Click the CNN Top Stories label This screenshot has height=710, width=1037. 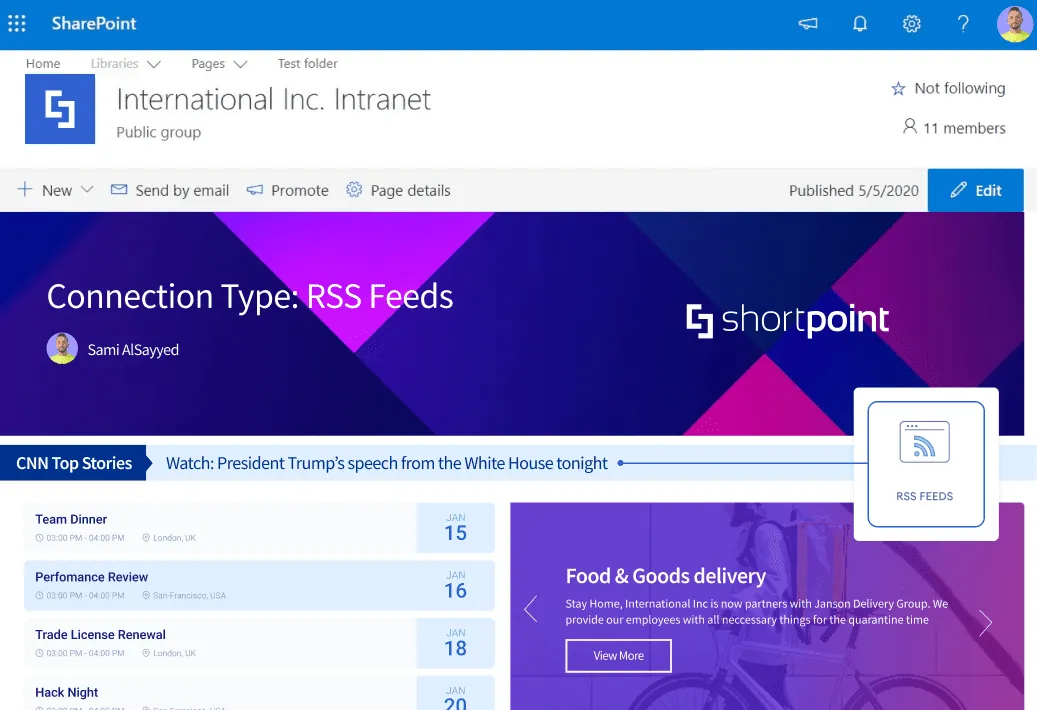tap(73, 463)
